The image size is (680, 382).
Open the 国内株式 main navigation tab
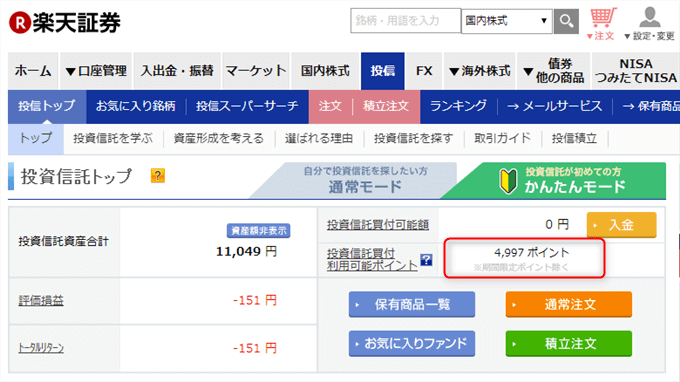click(x=325, y=71)
